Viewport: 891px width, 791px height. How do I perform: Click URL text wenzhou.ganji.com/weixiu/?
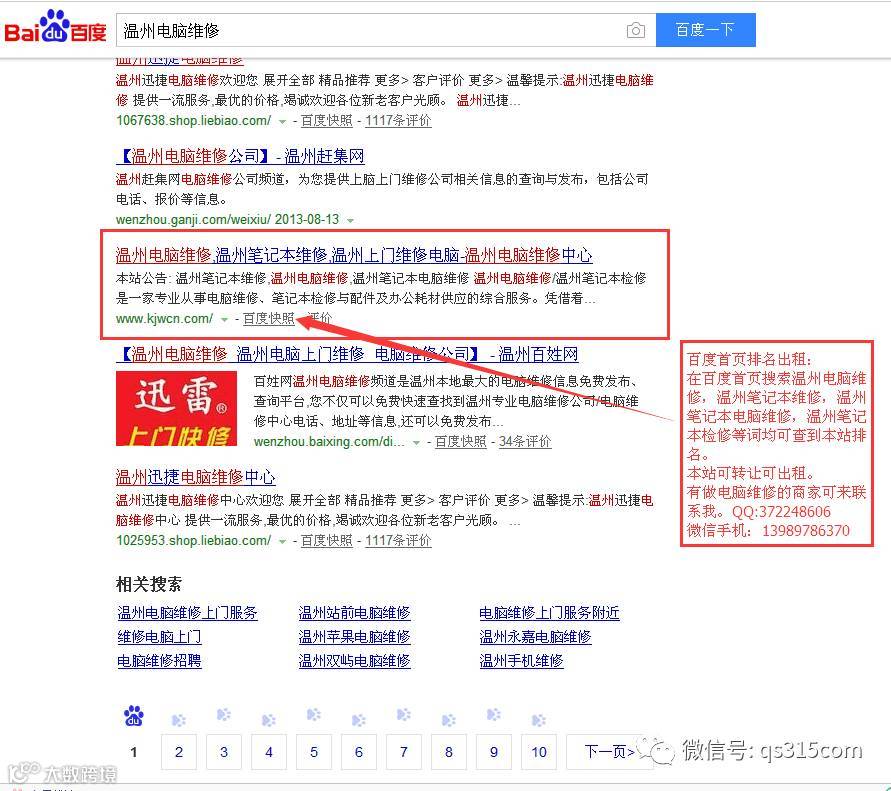coord(193,219)
